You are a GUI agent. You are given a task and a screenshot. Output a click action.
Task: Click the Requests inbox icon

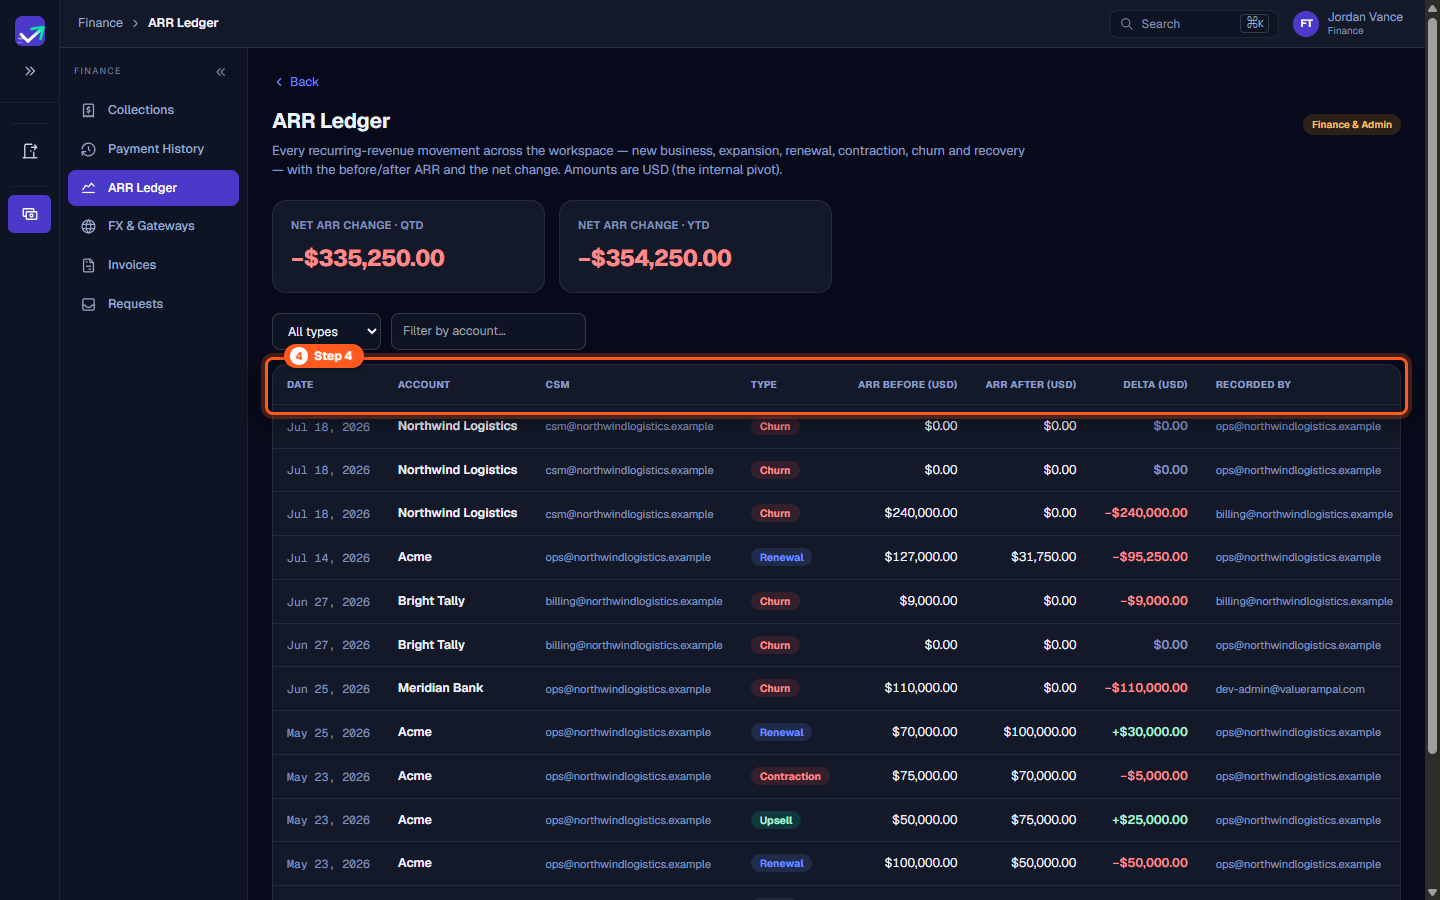(x=89, y=304)
